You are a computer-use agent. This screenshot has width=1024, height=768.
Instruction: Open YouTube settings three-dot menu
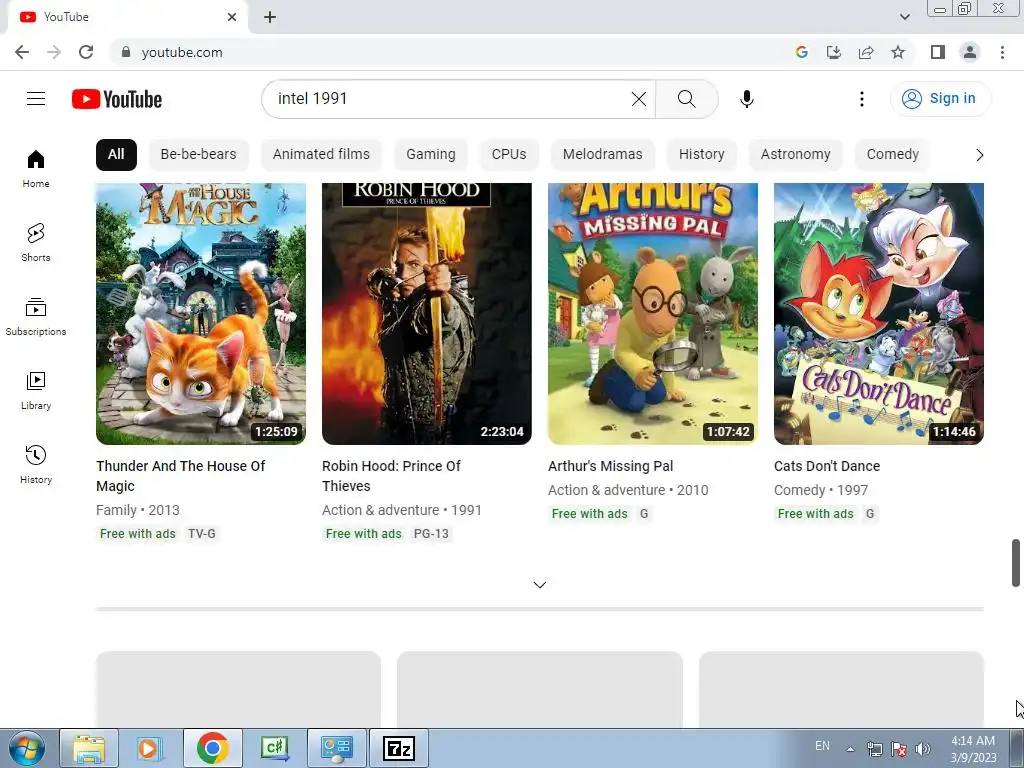[861, 99]
